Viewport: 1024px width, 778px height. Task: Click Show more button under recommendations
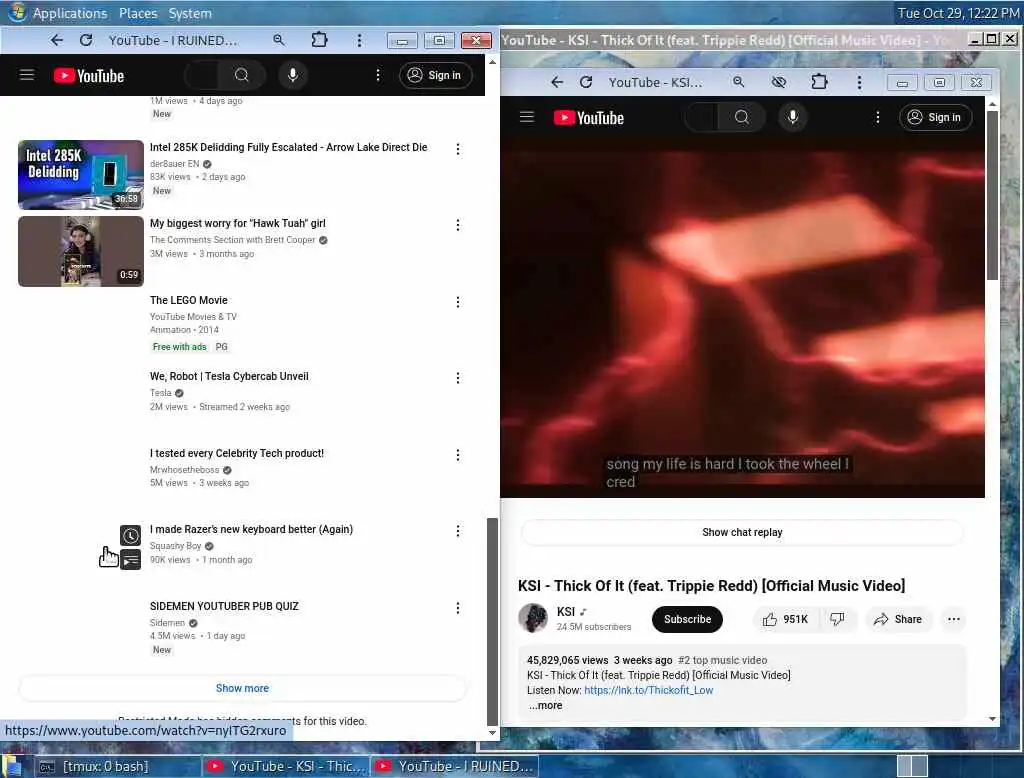pyautogui.click(x=242, y=688)
